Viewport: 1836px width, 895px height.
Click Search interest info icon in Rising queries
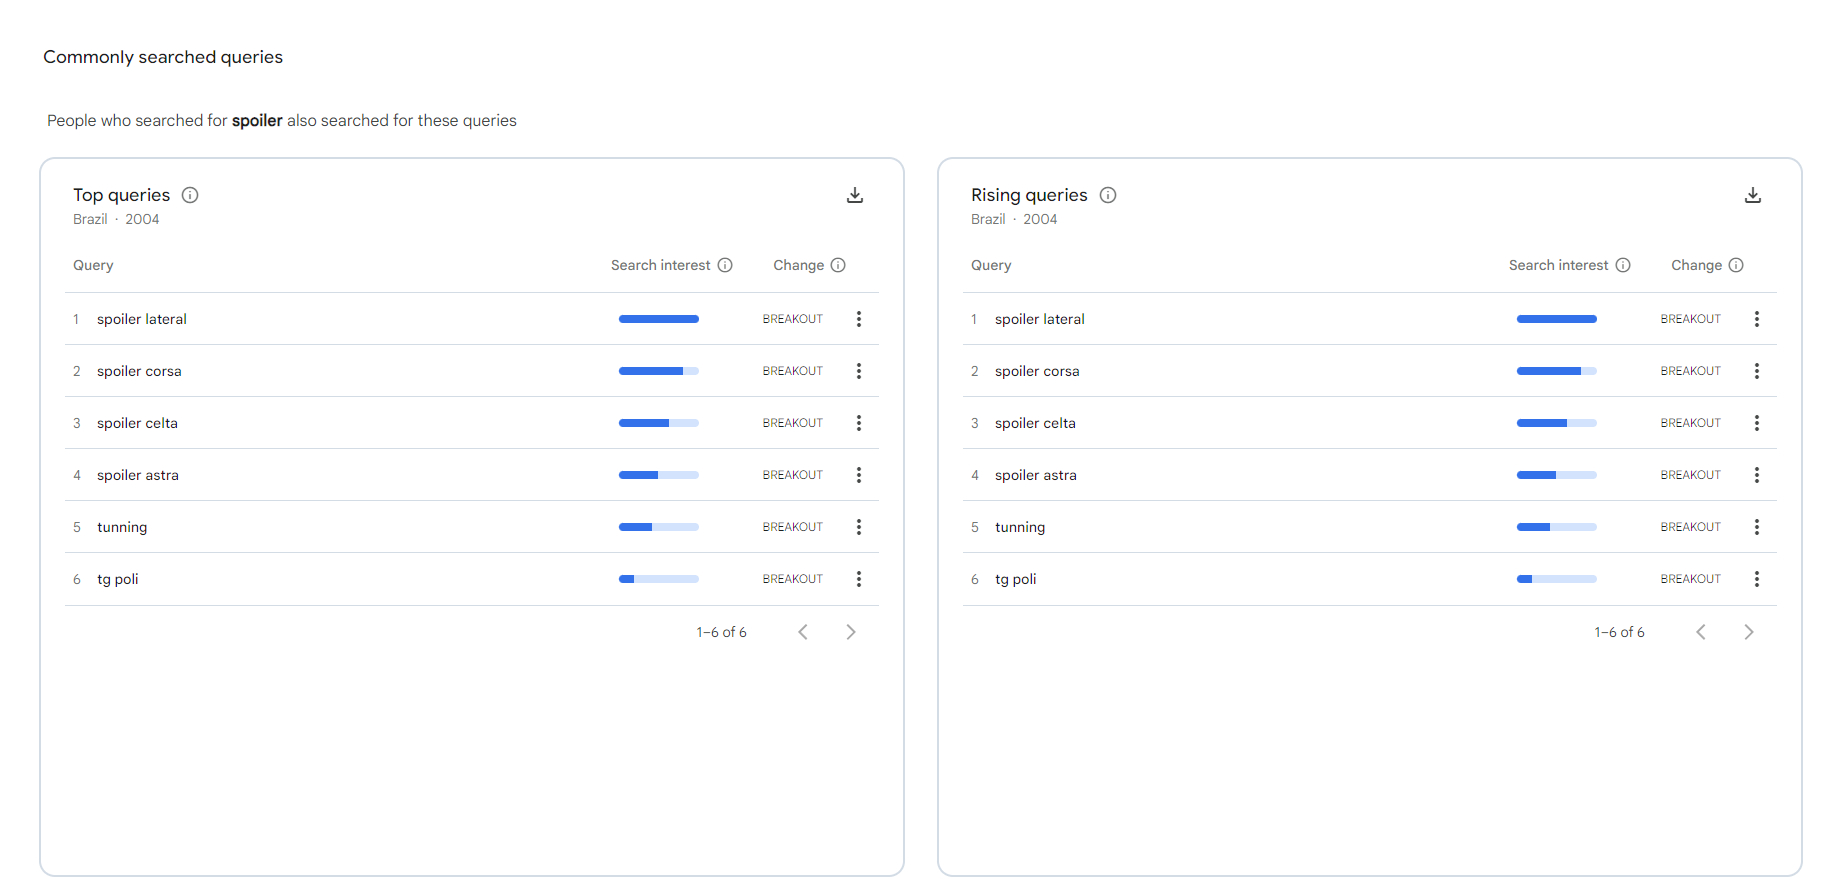1623,265
